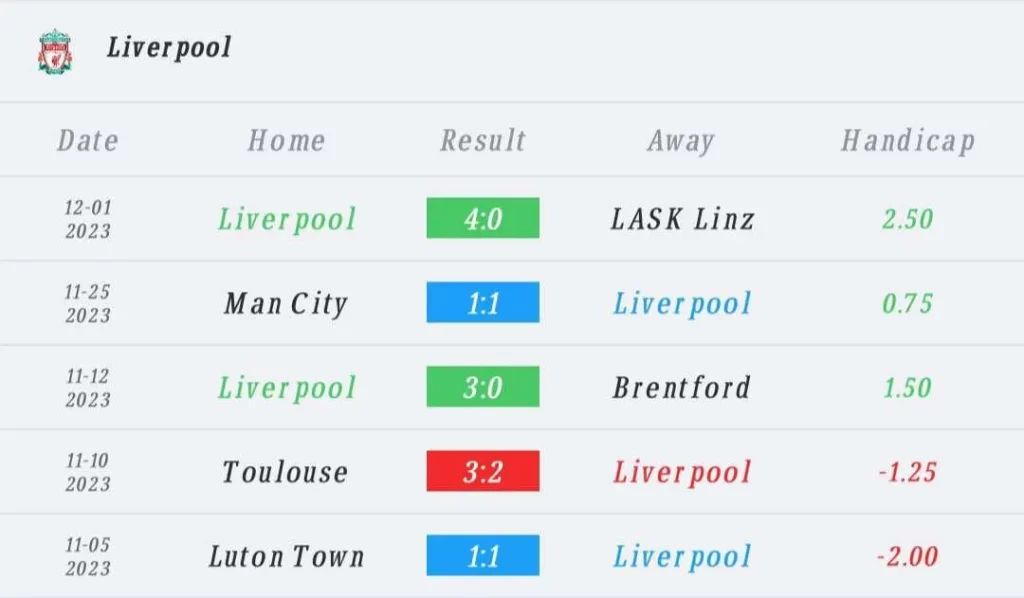
Task: Open Toulouse team link
Action: pos(285,472)
